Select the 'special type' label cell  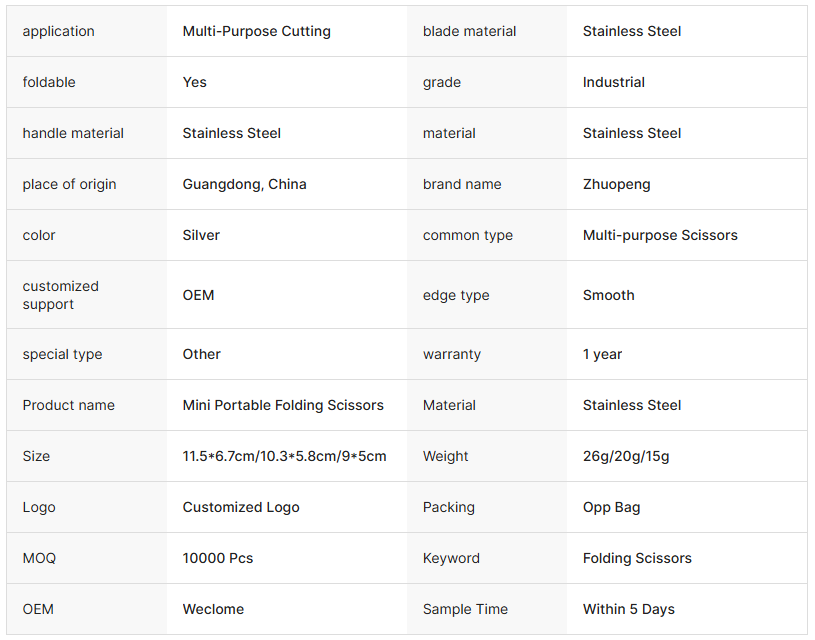point(62,354)
